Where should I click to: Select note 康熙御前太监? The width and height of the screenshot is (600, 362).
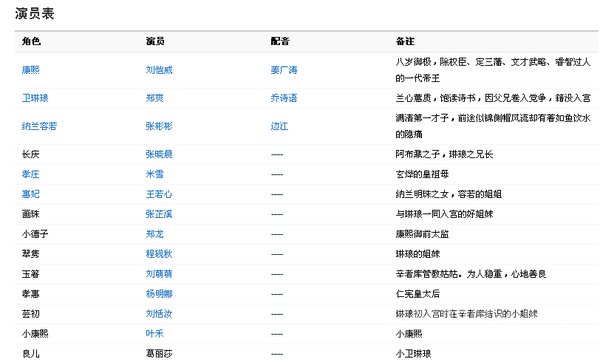coord(422,234)
